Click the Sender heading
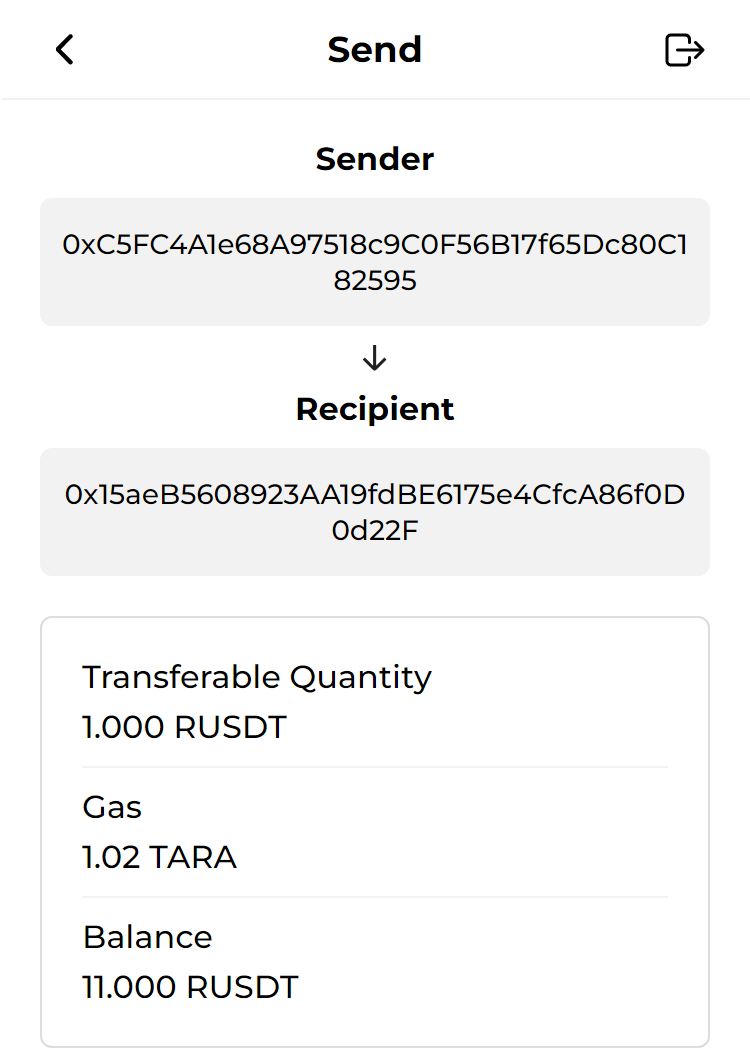The image size is (750, 1064). click(x=375, y=159)
